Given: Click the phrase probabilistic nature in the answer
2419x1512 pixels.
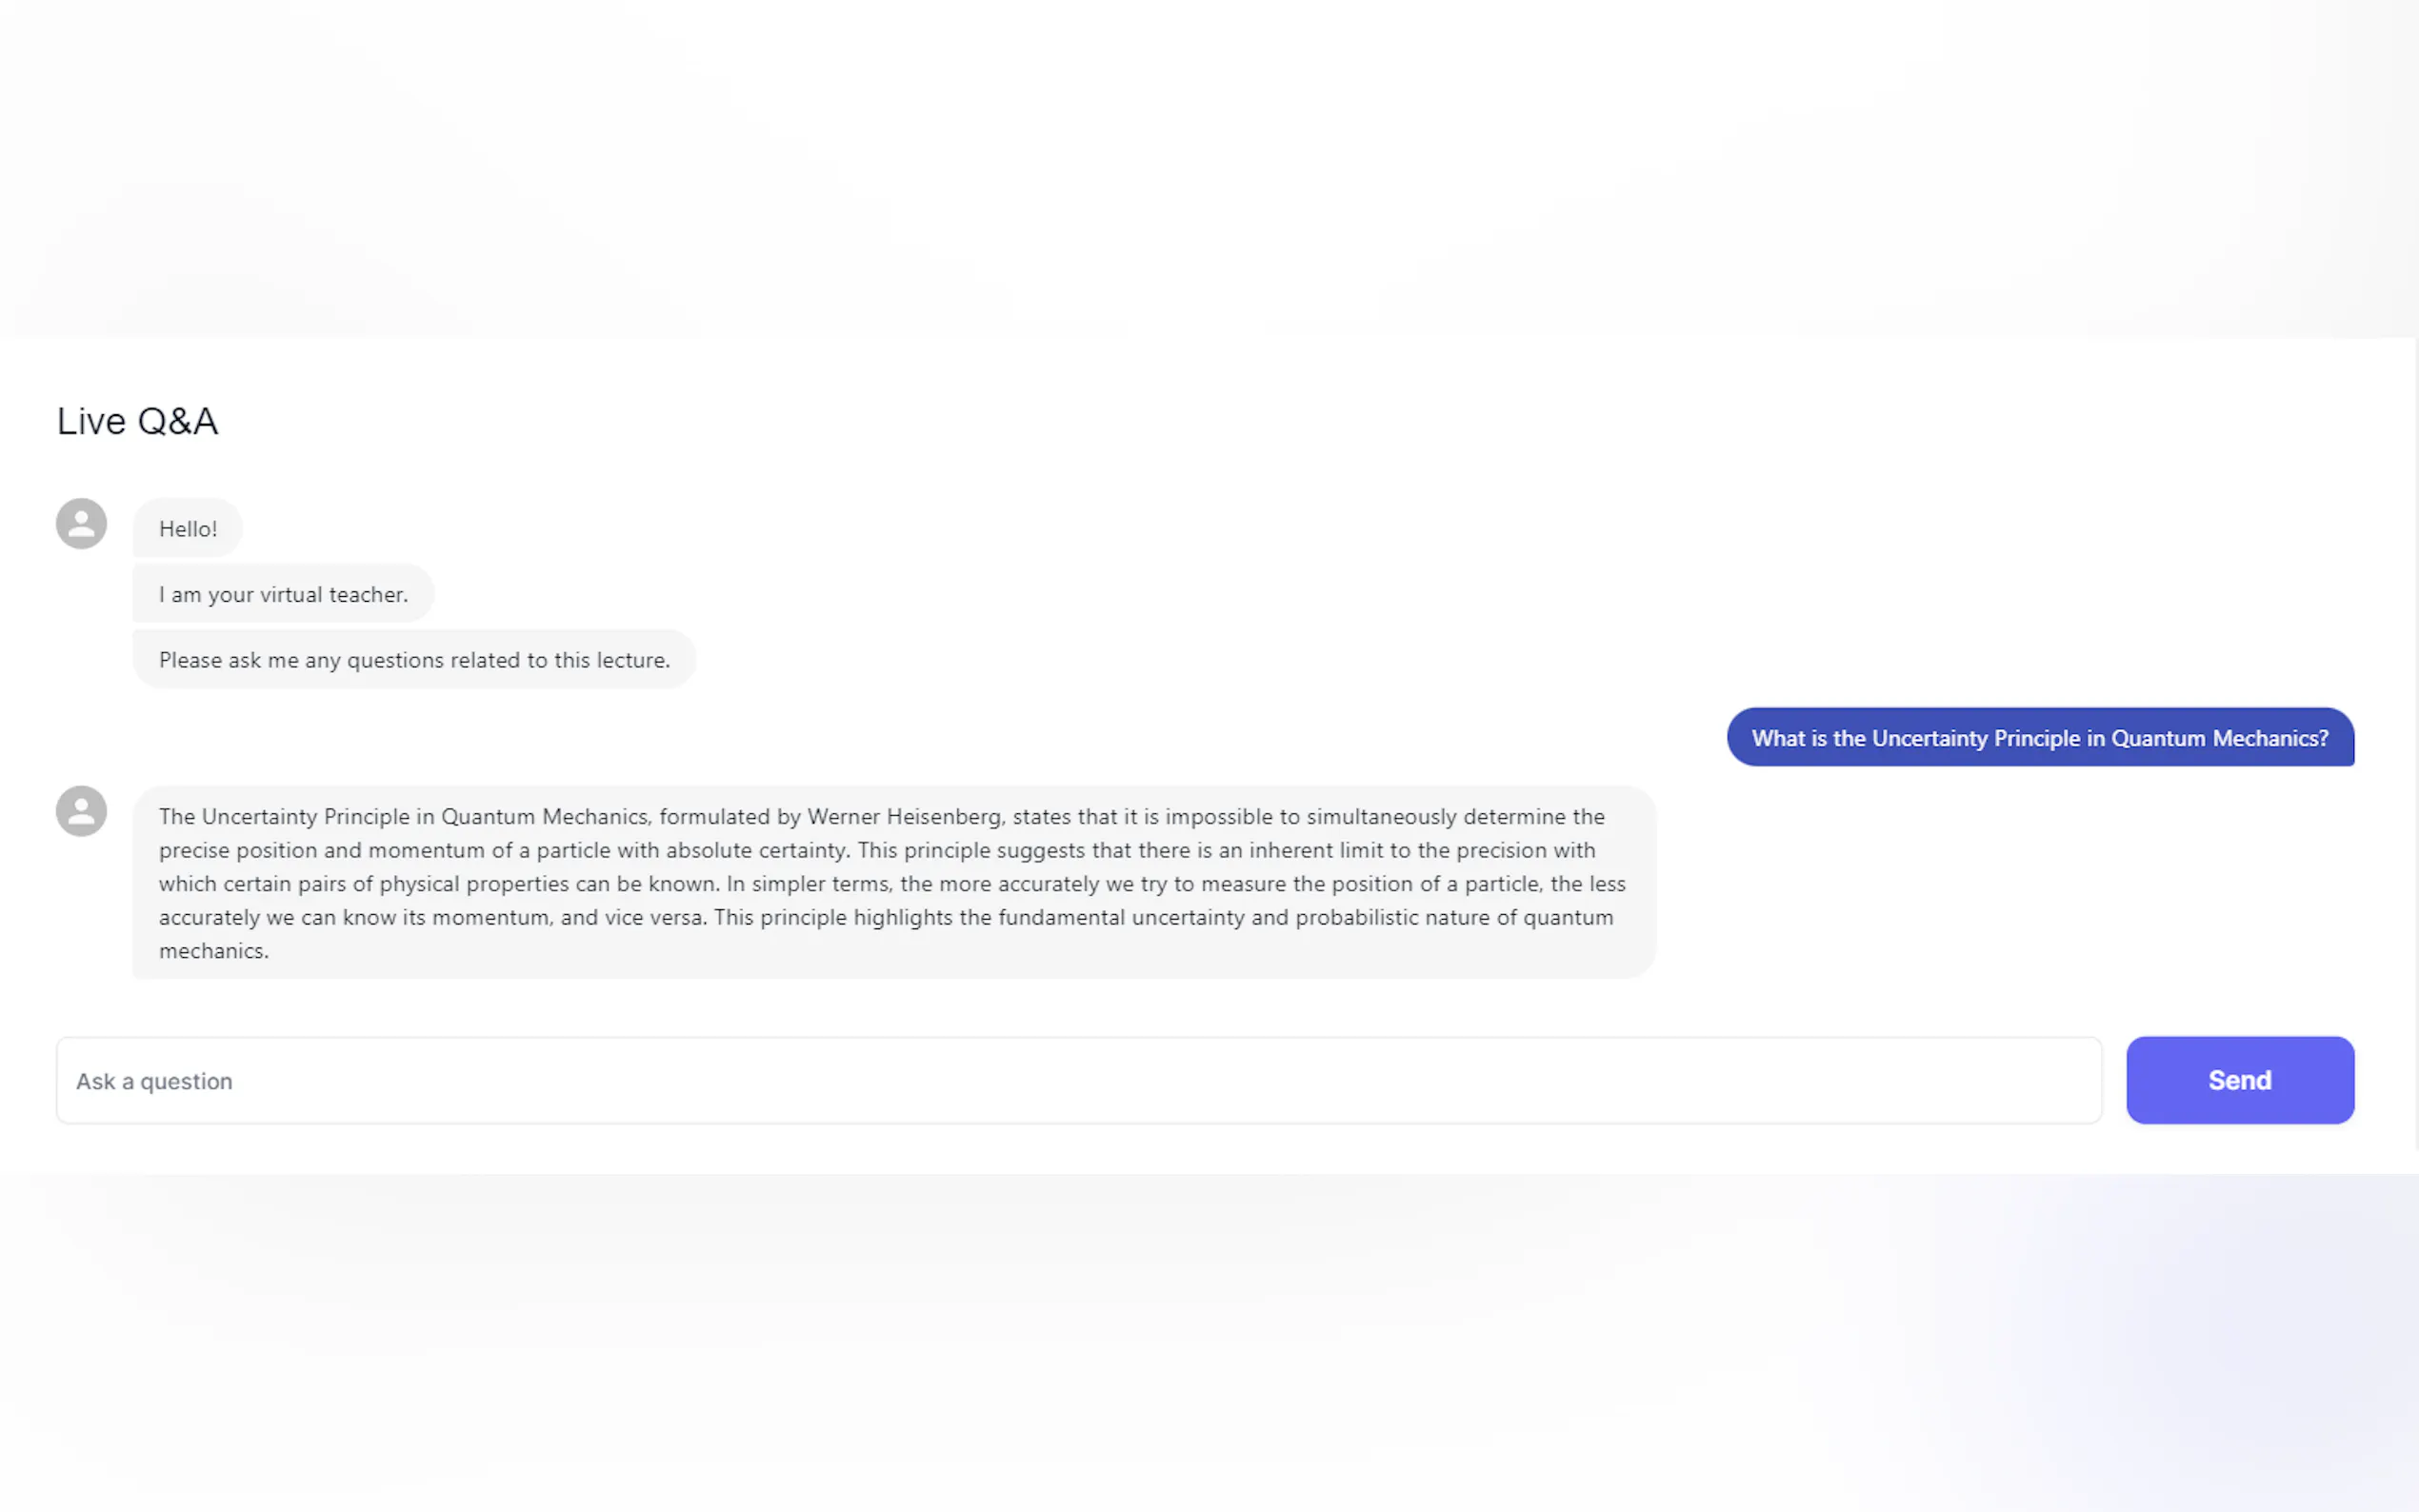Looking at the screenshot, I should coord(1392,918).
